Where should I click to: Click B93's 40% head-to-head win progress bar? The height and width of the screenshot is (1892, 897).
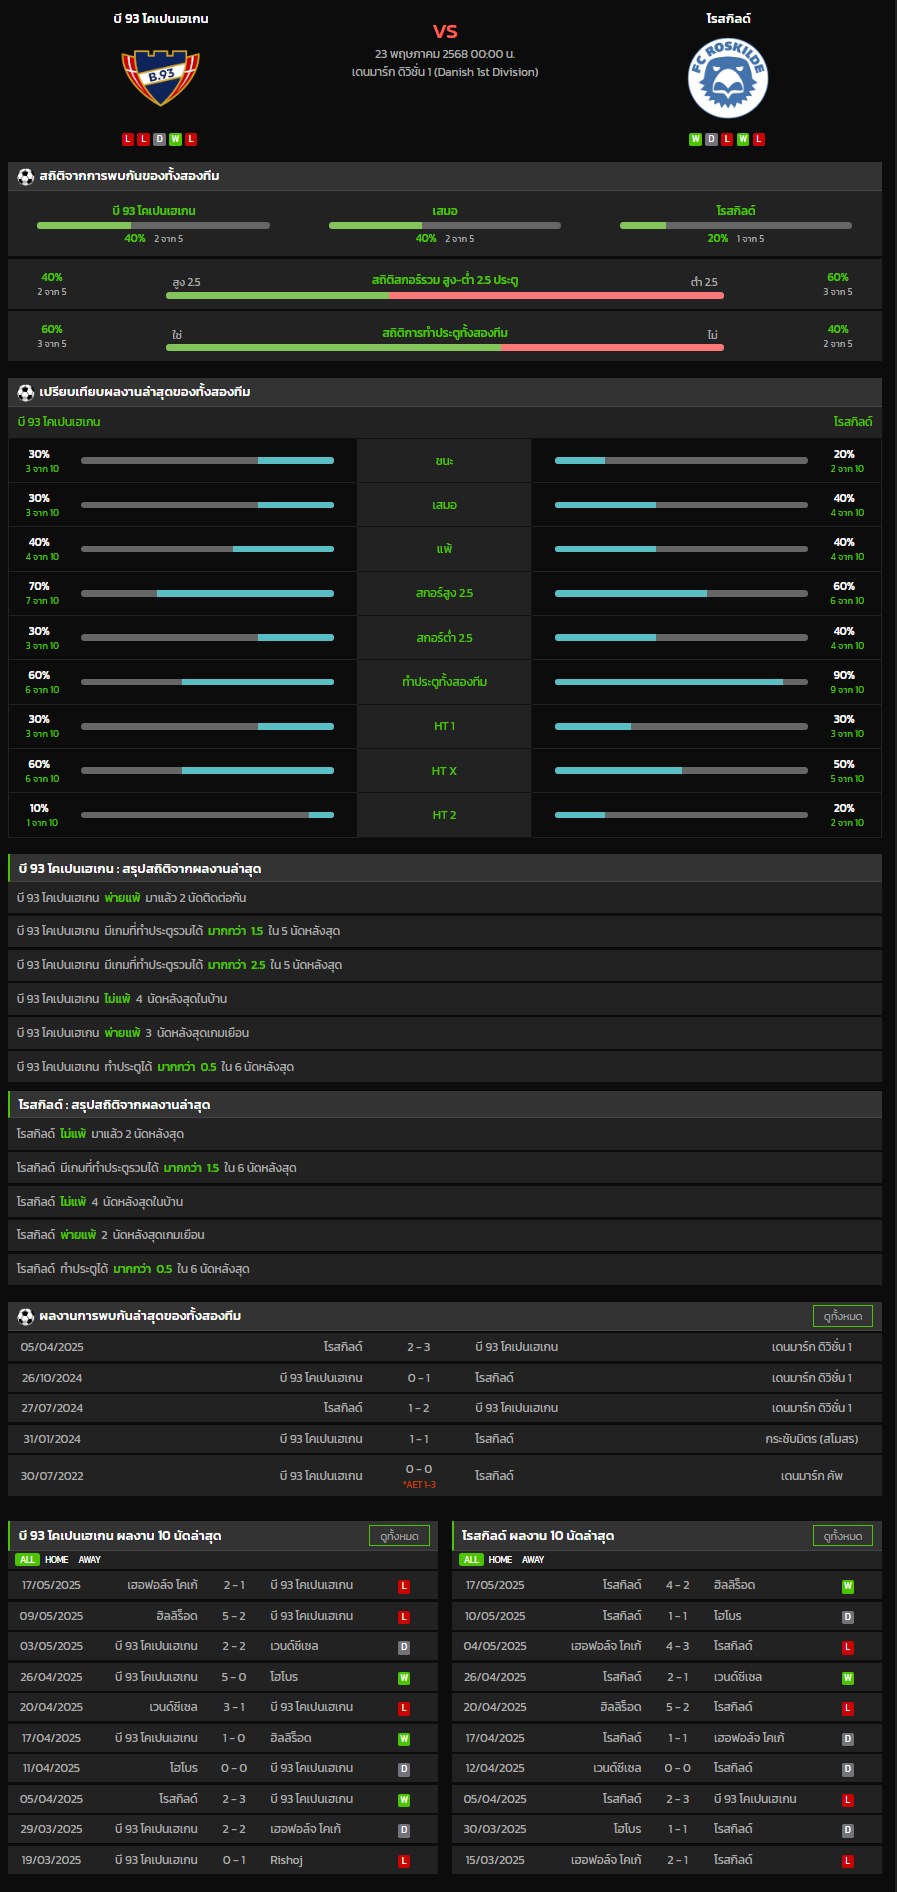153,226
